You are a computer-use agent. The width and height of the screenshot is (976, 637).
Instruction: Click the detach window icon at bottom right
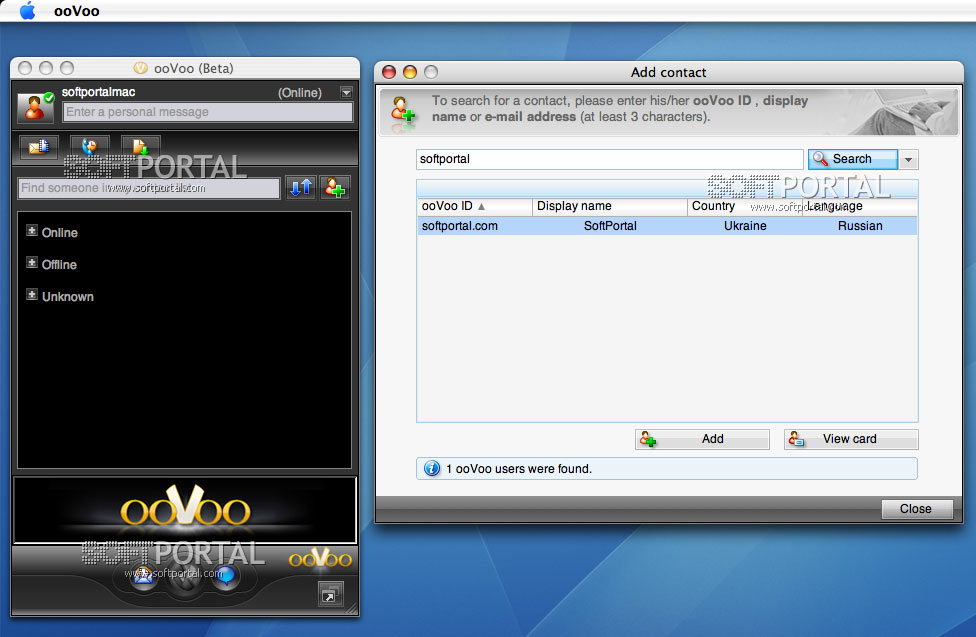click(x=331, y=595)
